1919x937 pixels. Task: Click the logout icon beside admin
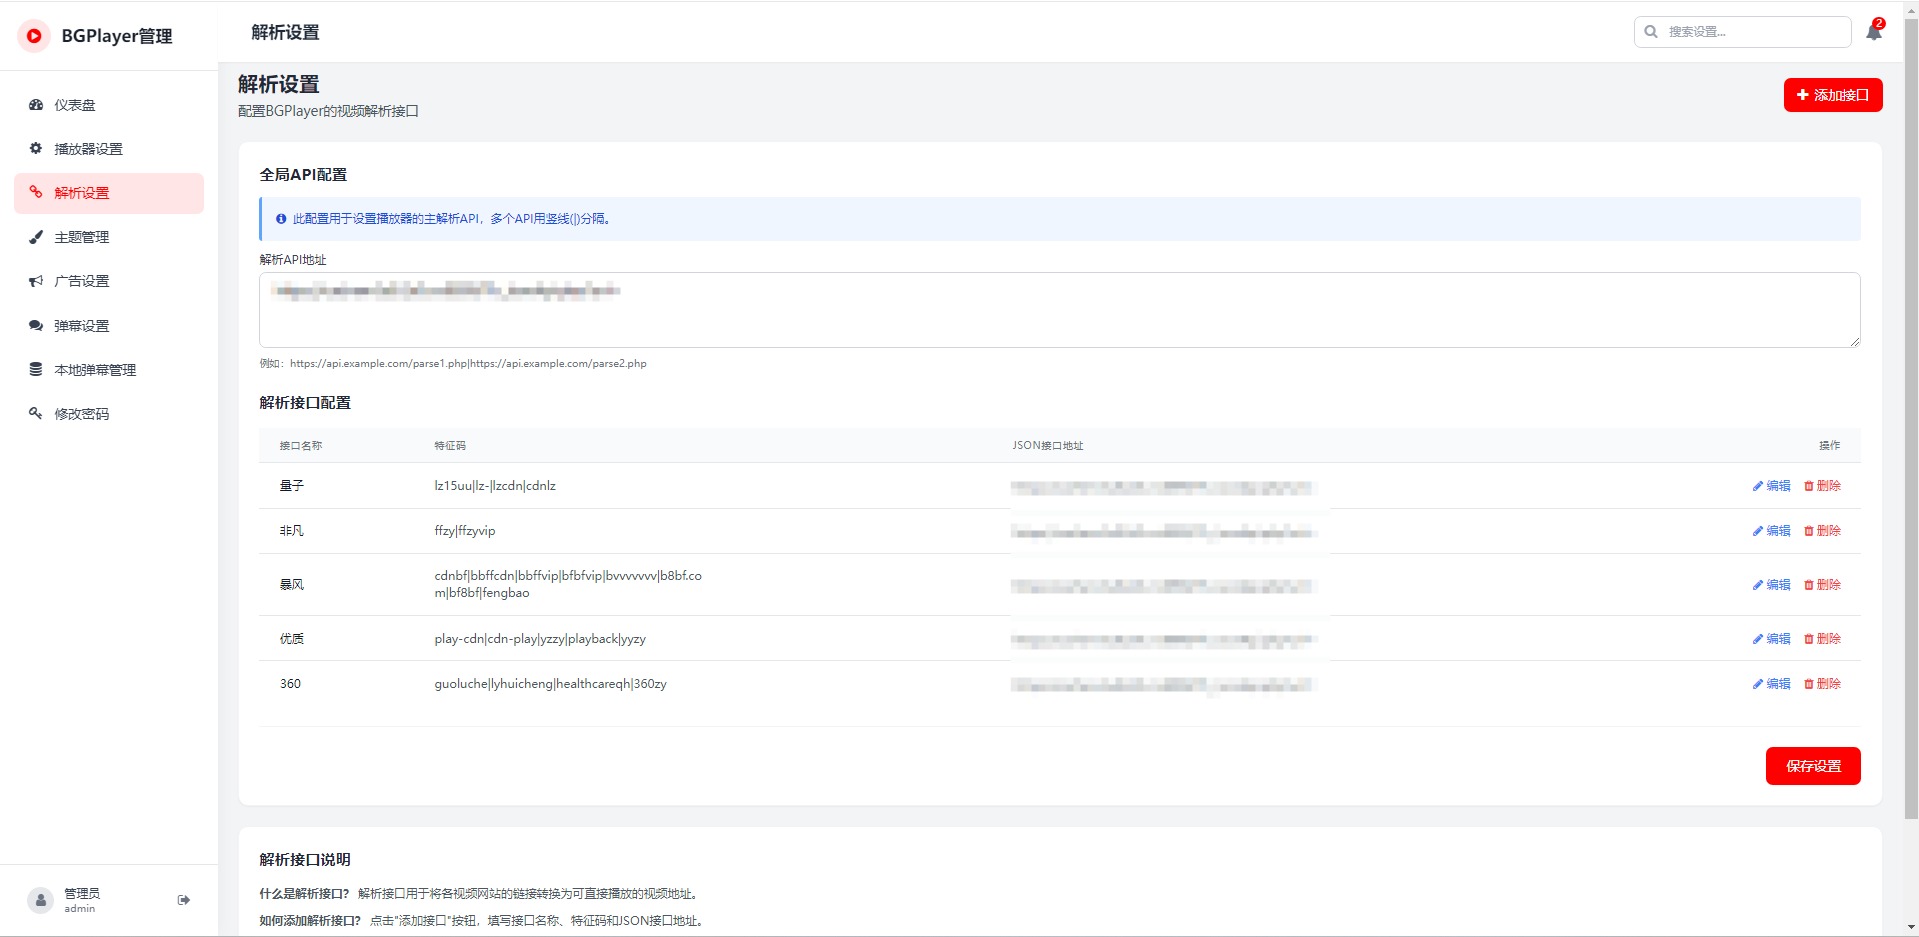[x=184, y=900]
